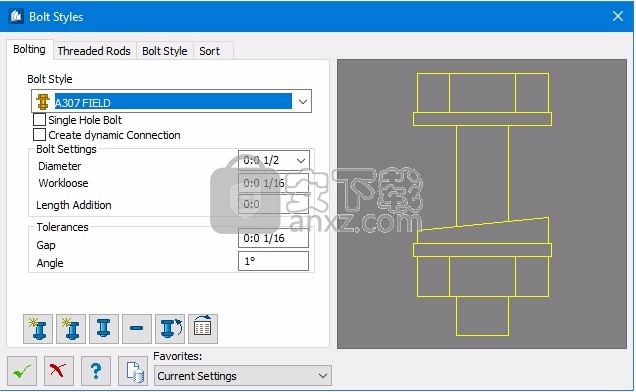This screenshot has height=392, width=636.
Task: Click the plain blue bolt icon
Action: [104, 329]
